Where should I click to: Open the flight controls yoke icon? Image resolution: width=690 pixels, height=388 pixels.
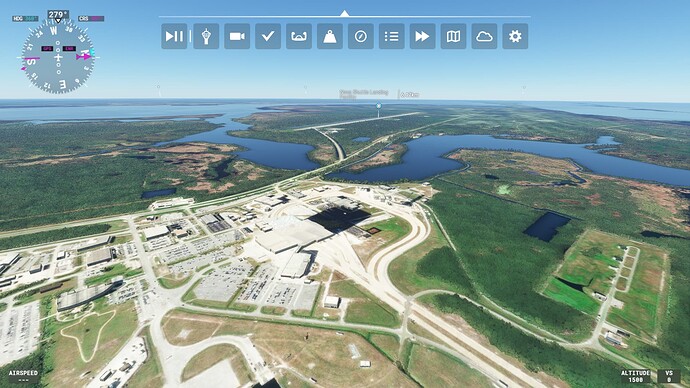299,36
